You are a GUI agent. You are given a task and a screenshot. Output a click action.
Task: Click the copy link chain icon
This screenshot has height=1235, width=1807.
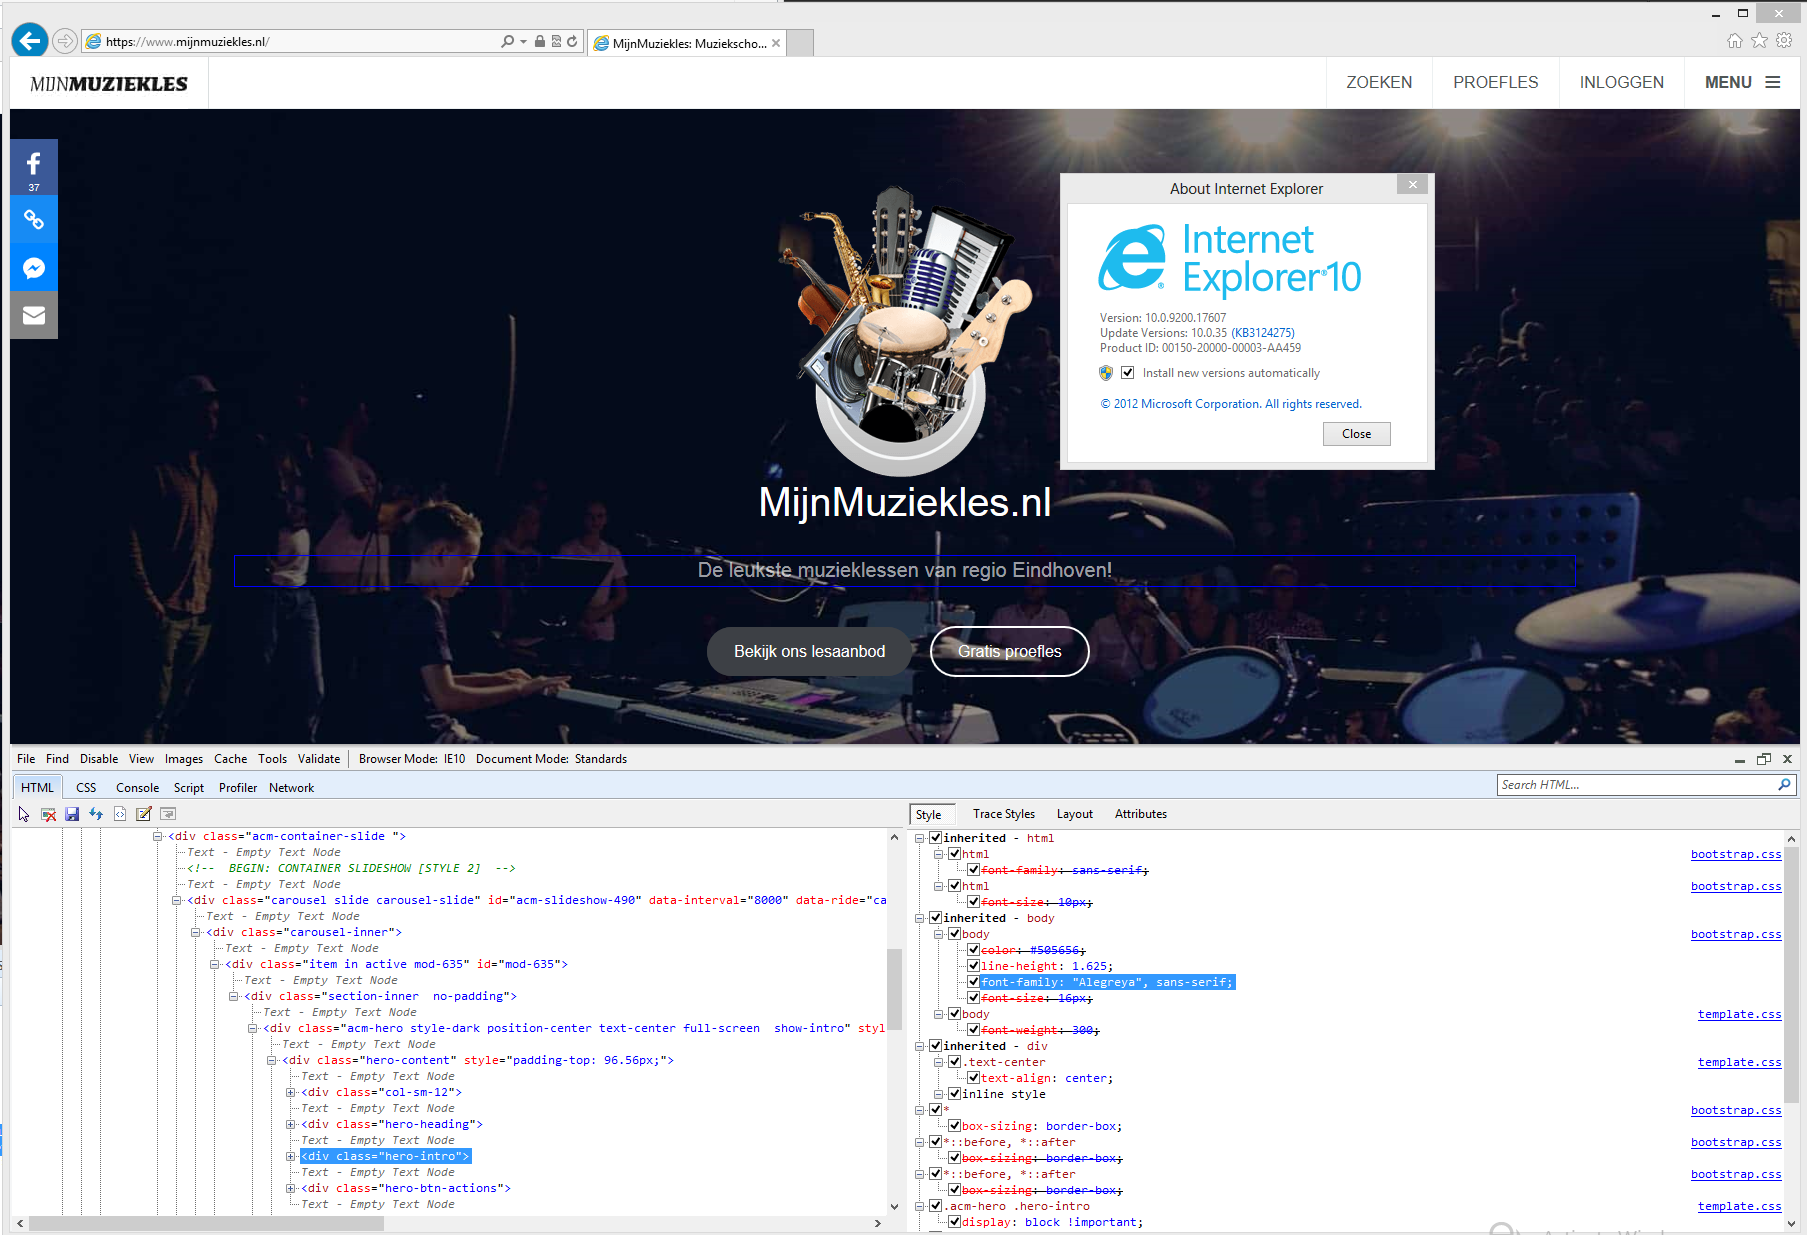(34, 220)
